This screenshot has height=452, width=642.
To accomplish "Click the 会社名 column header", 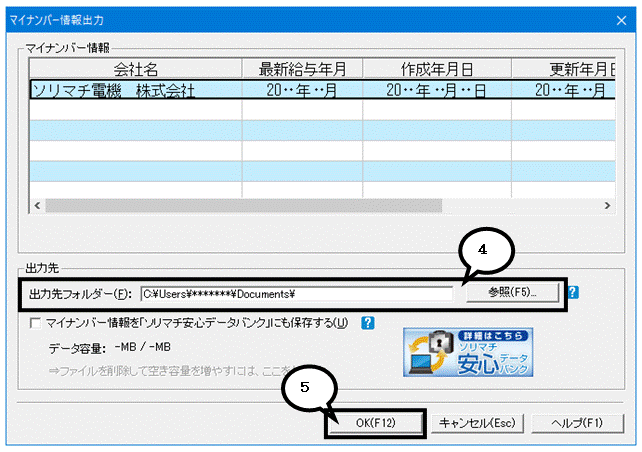I will (136, 69).
